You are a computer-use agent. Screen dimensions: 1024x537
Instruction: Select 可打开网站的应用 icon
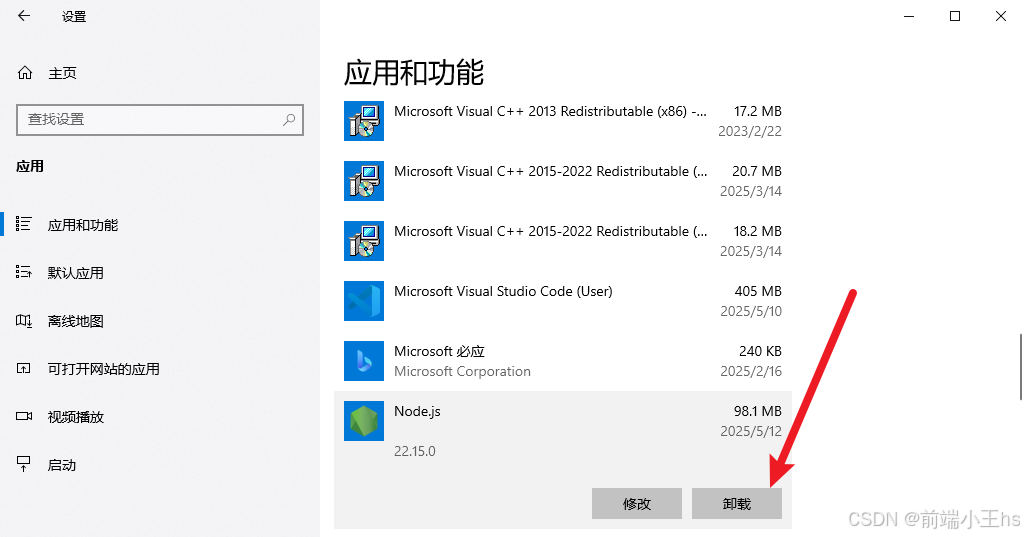tap(24, 368)
